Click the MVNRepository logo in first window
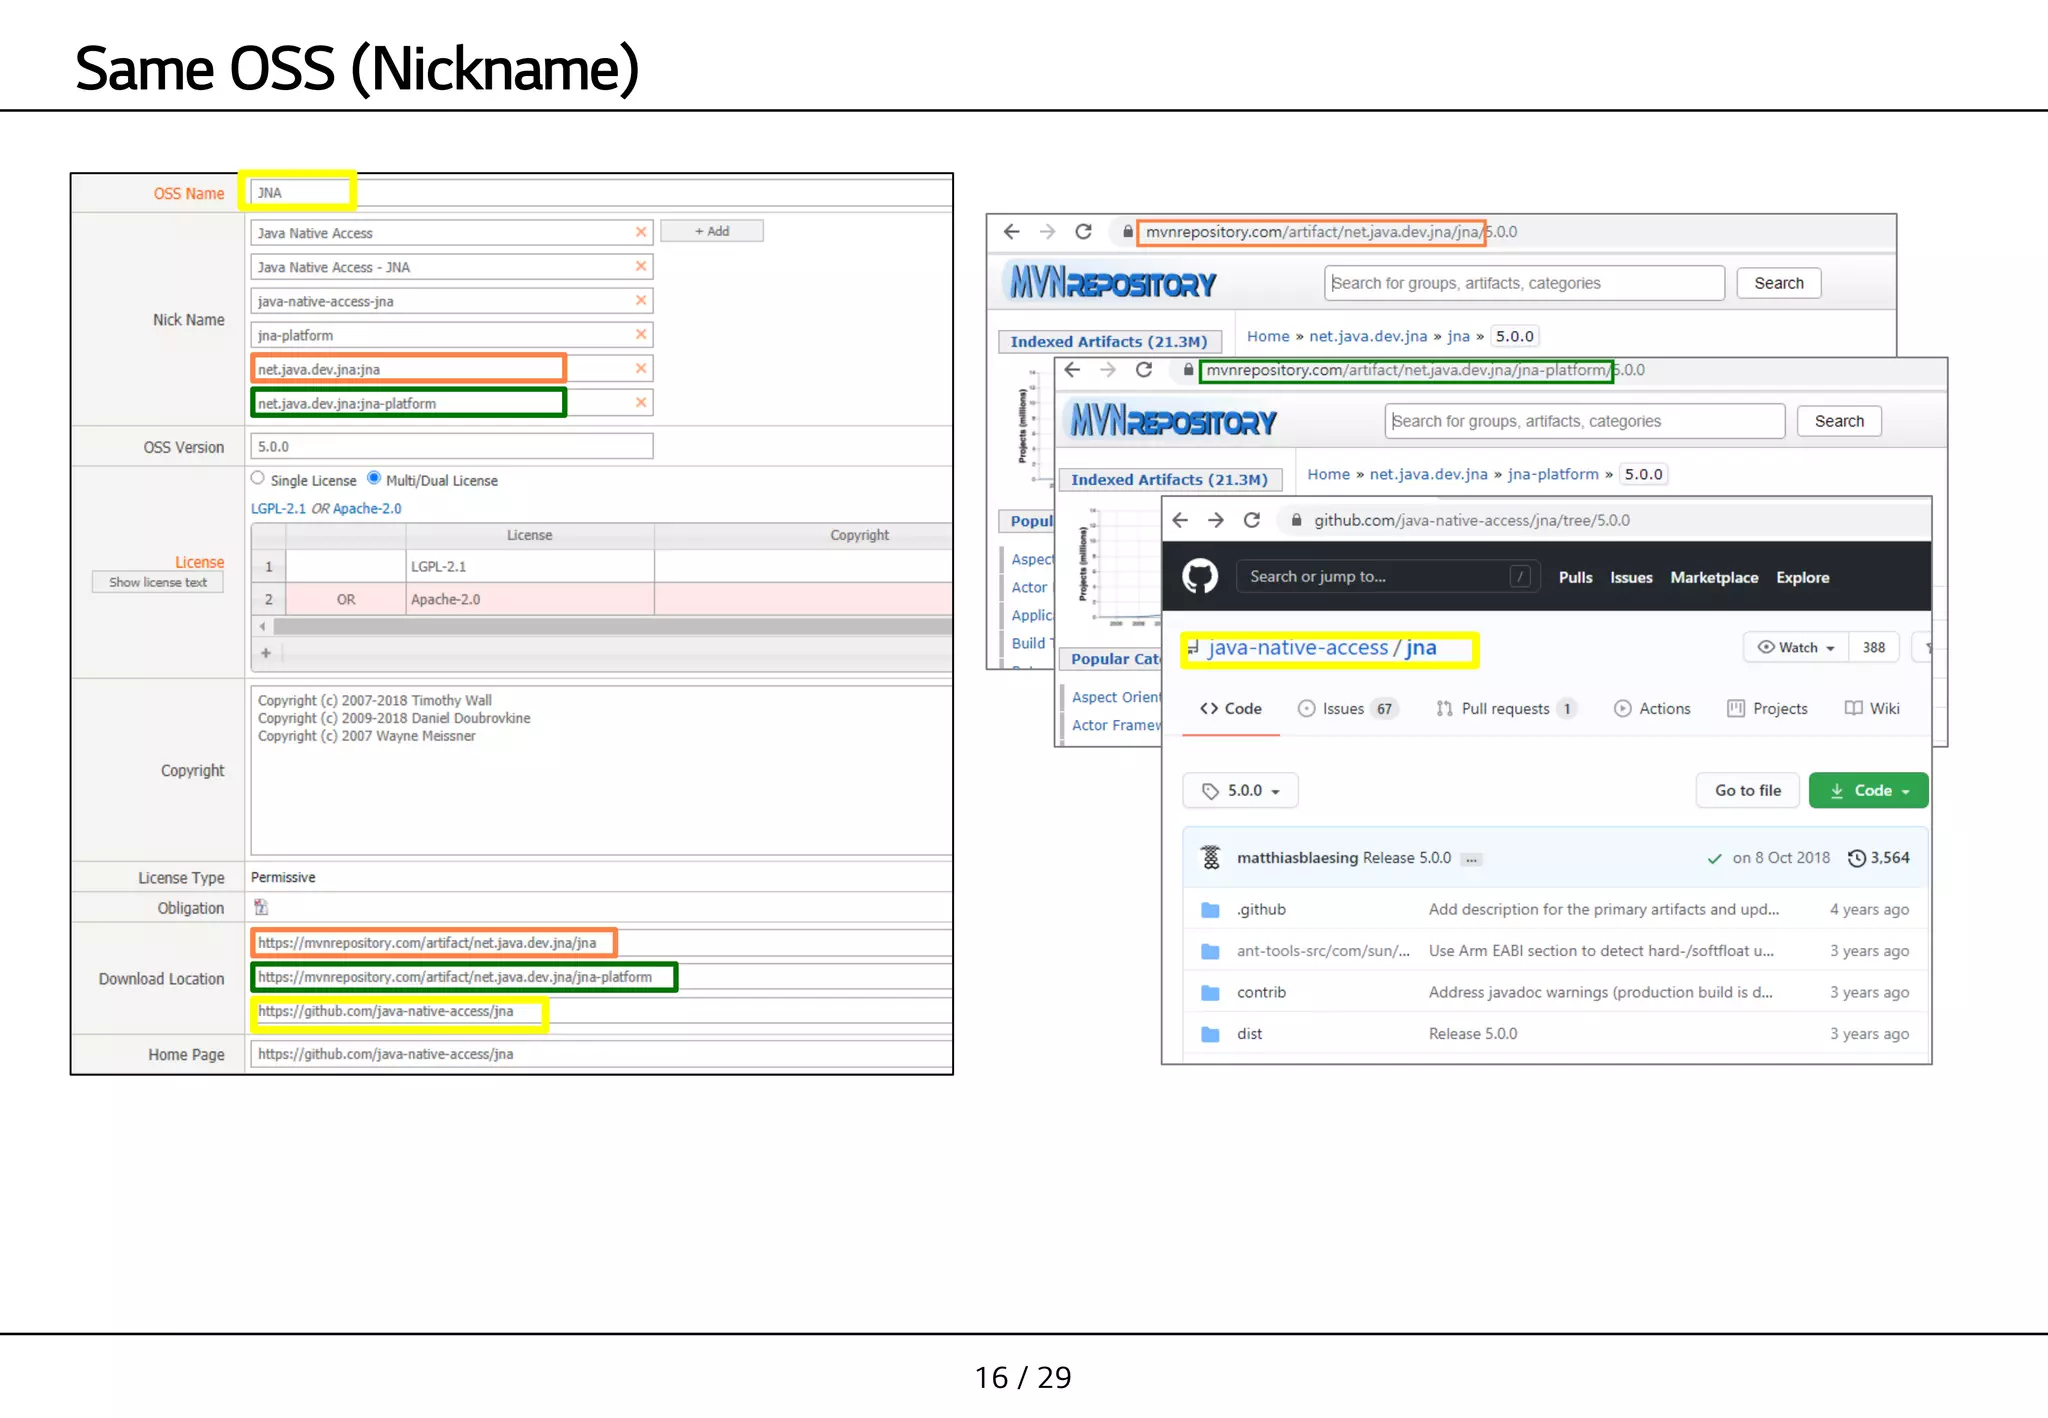 tap(1112, 283)
